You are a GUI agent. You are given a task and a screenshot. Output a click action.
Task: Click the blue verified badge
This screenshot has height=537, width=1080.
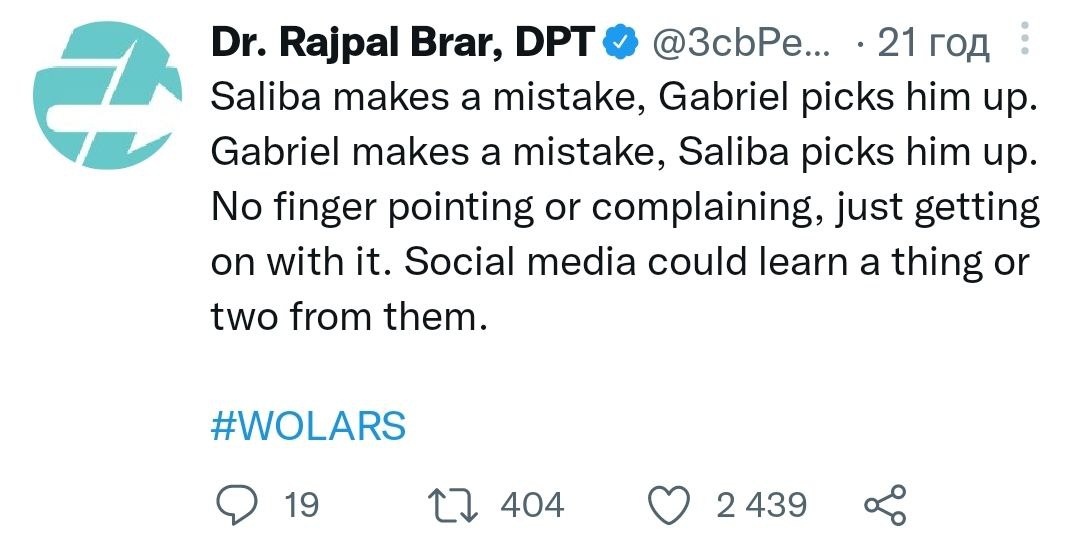coord(621,42)
